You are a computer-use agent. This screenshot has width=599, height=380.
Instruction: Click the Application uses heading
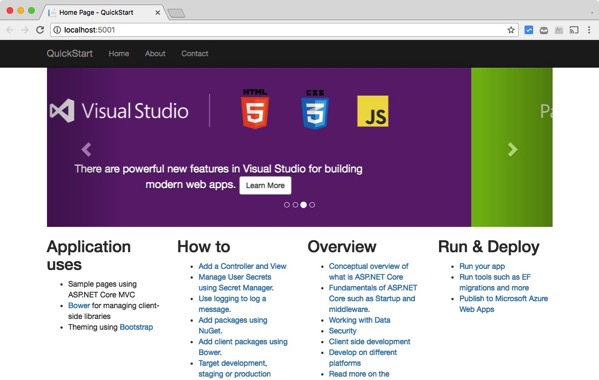(x=89, y=255)
